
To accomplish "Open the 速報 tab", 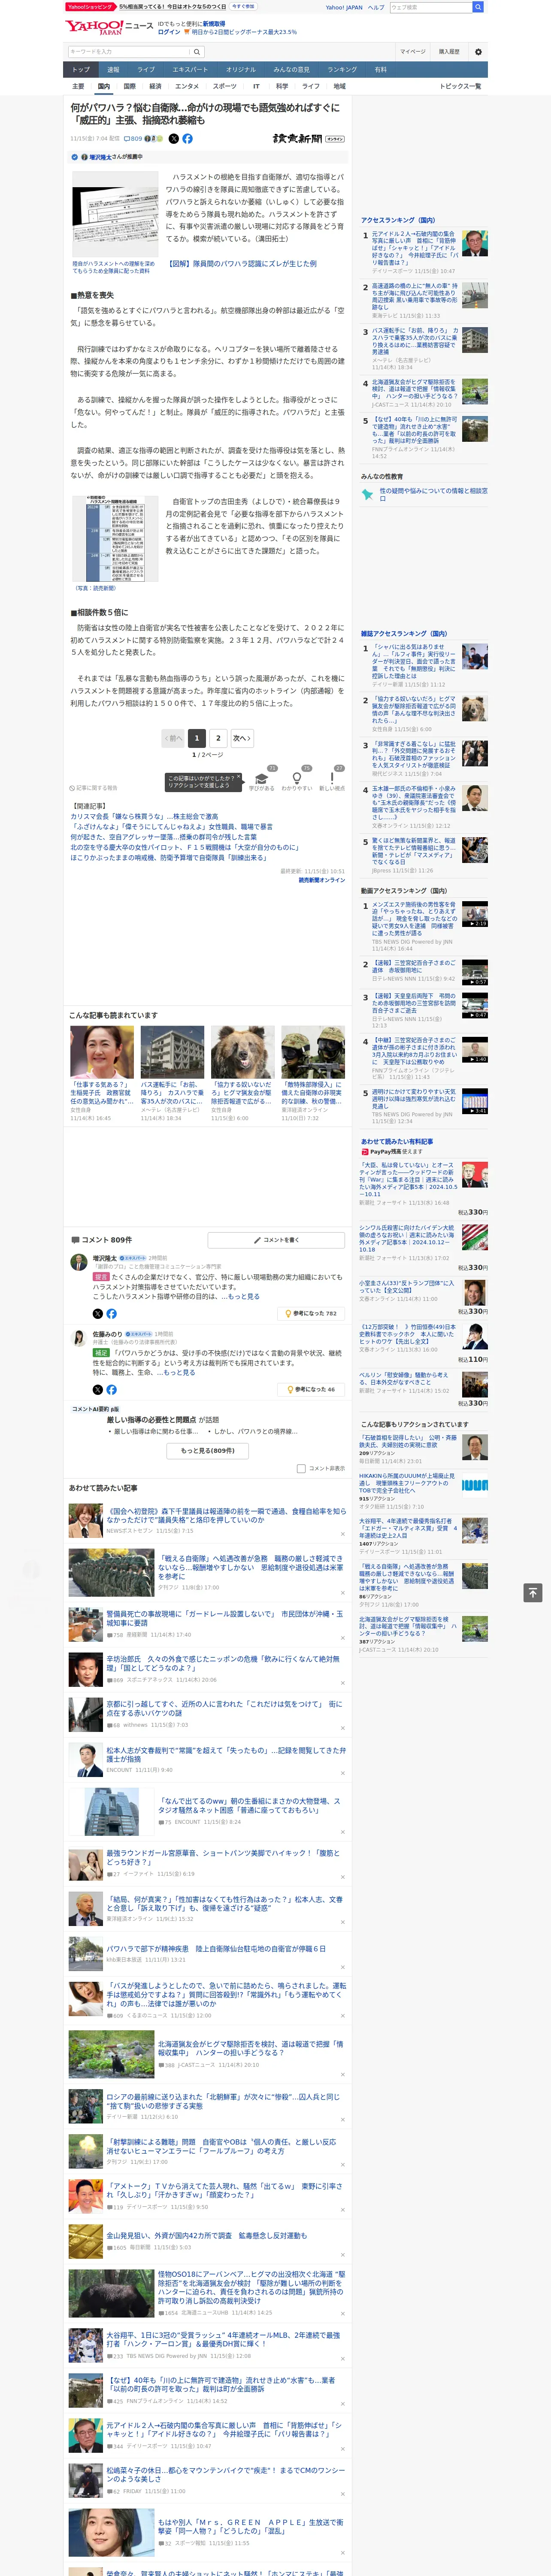I will 113,70.
